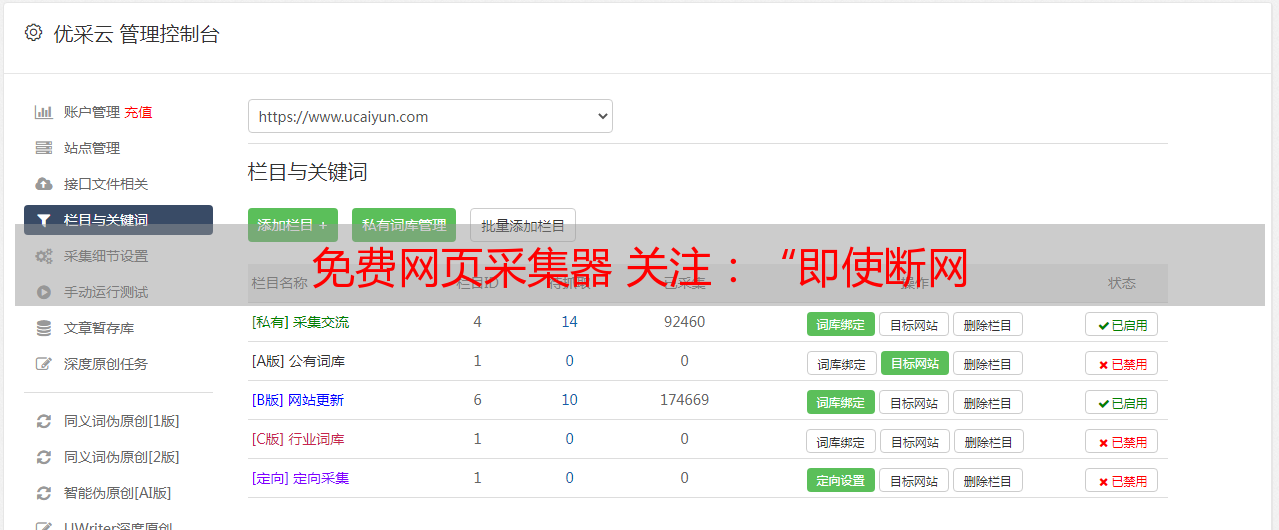
Task: Open 接口文件相关 via its cloud upload icon
Action: click(43, 184)
